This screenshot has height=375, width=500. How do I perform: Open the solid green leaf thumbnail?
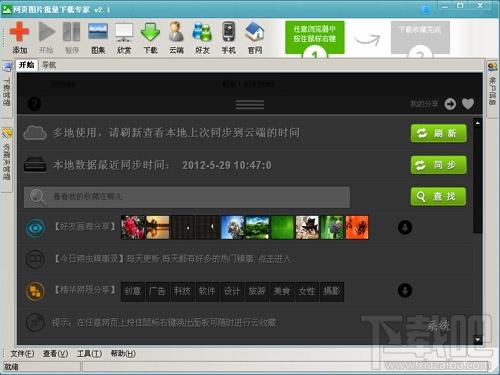click(x=282, y=227)
